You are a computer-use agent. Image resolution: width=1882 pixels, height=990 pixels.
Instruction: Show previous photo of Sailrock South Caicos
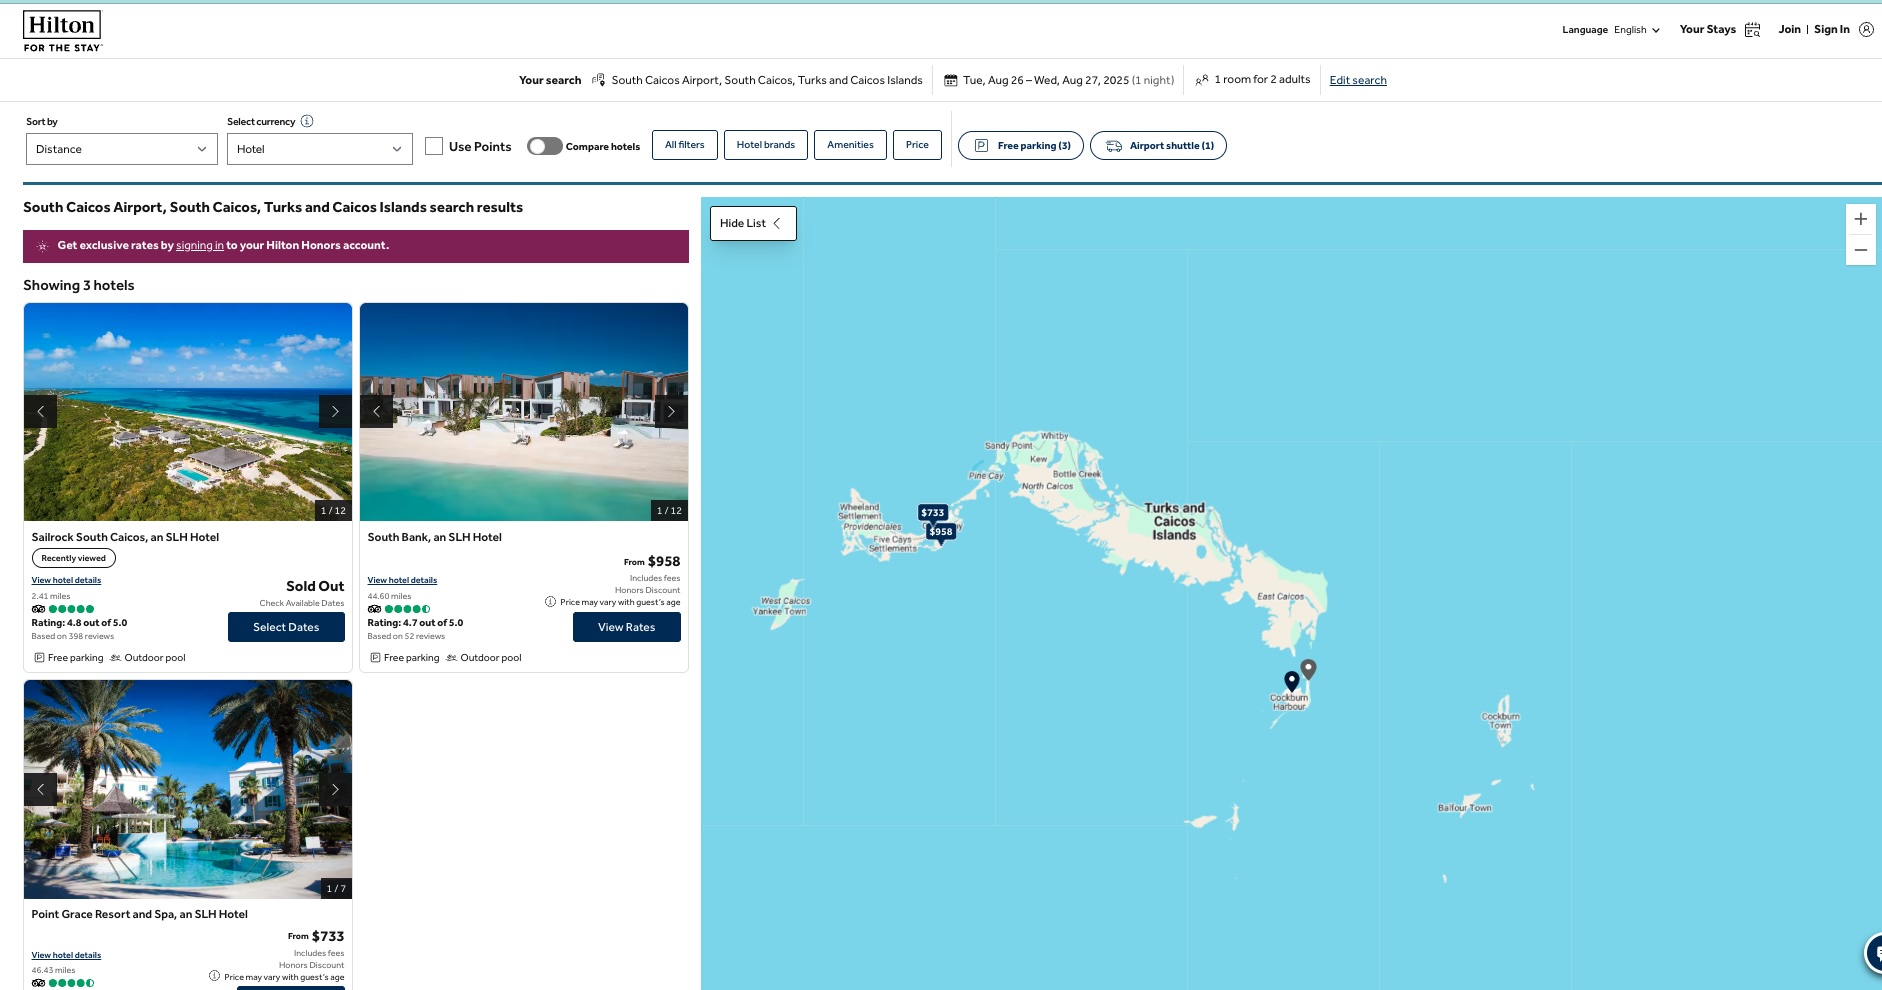[40, 411]
